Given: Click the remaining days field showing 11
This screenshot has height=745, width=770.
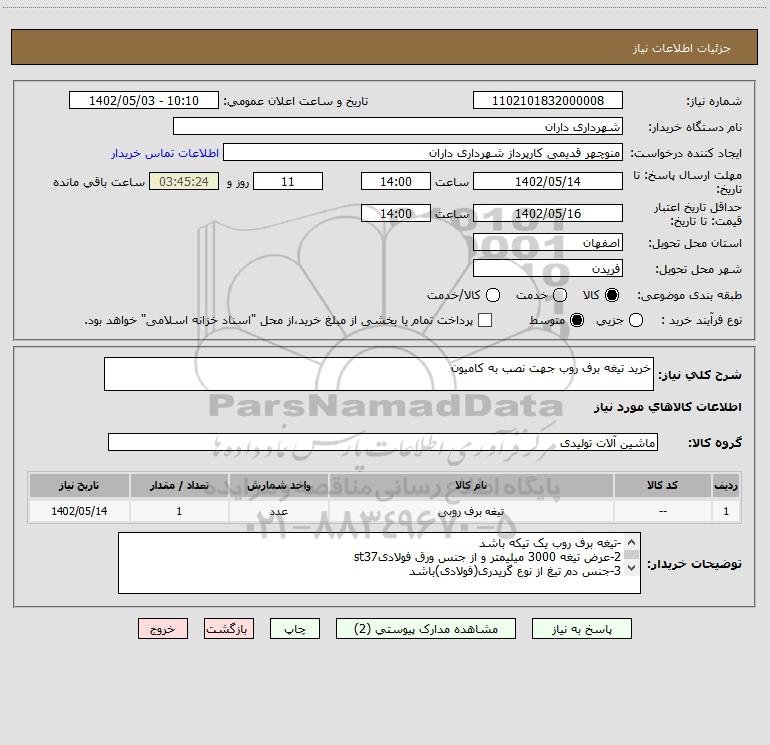Looking at the screenshot, I should click(x=288, y=181).
